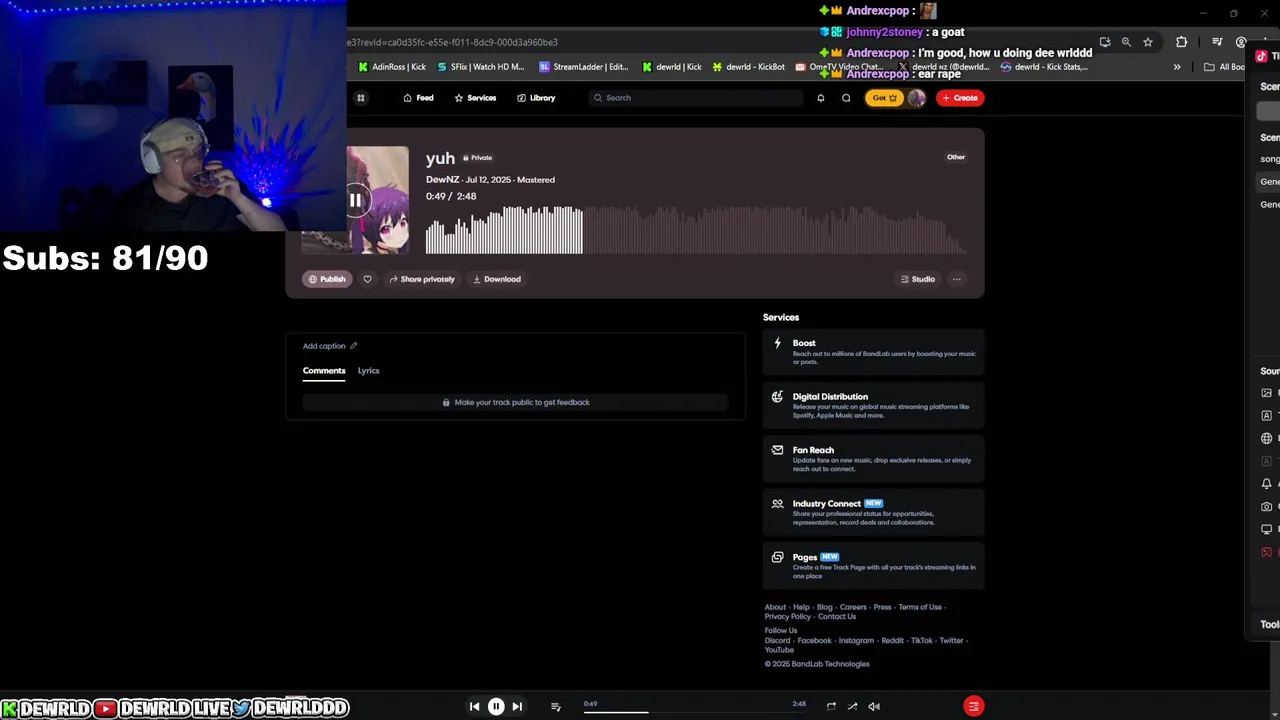
Task: Open the chat messages icon
Action: pyautogui.click(x=846, y=98)
